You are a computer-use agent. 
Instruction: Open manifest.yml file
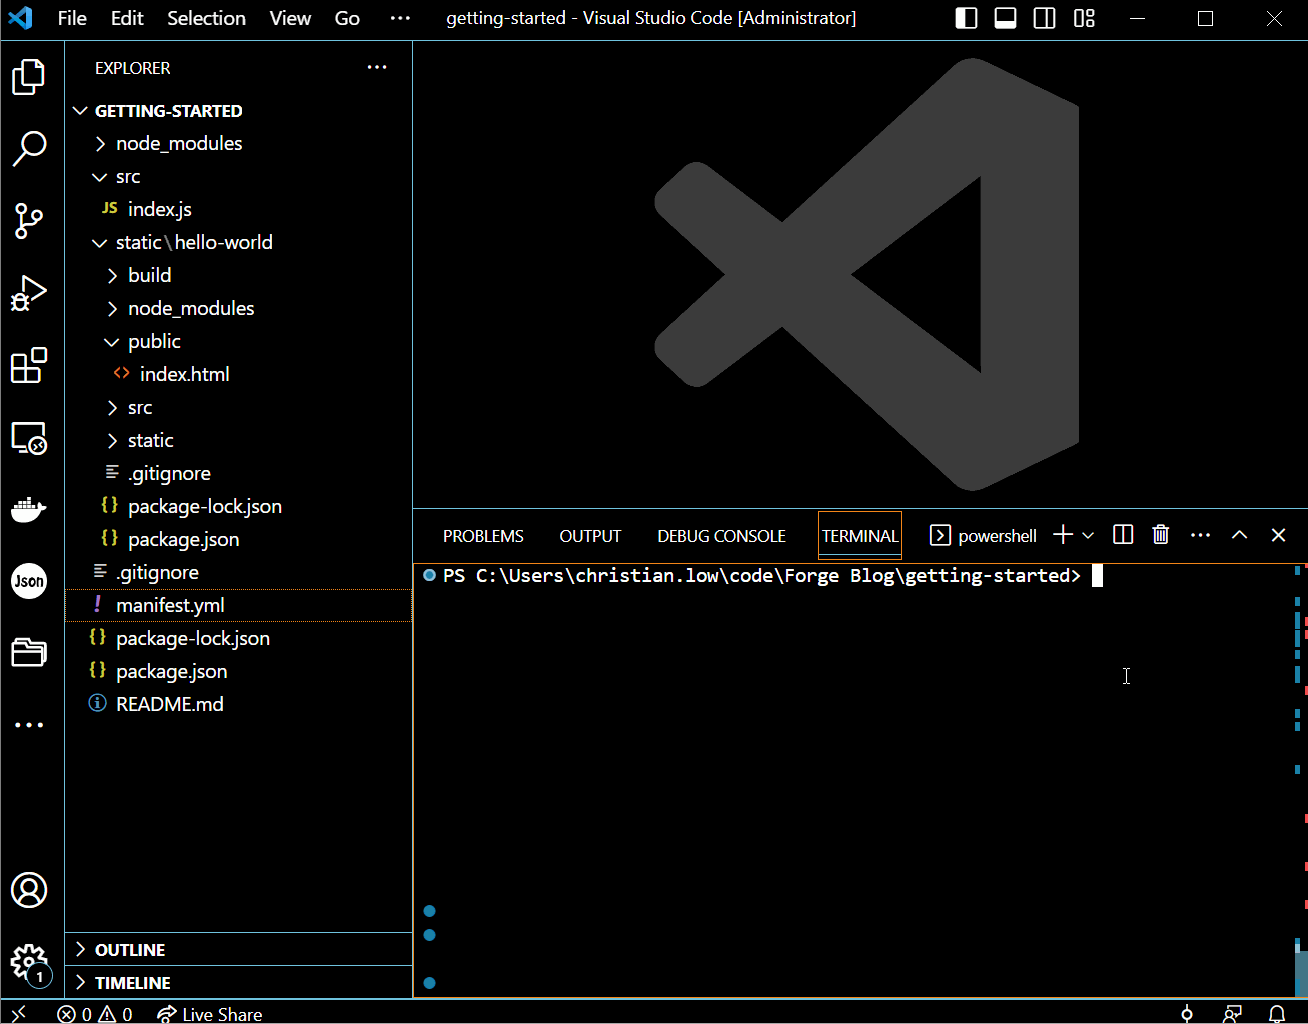(x=238, y=605)
